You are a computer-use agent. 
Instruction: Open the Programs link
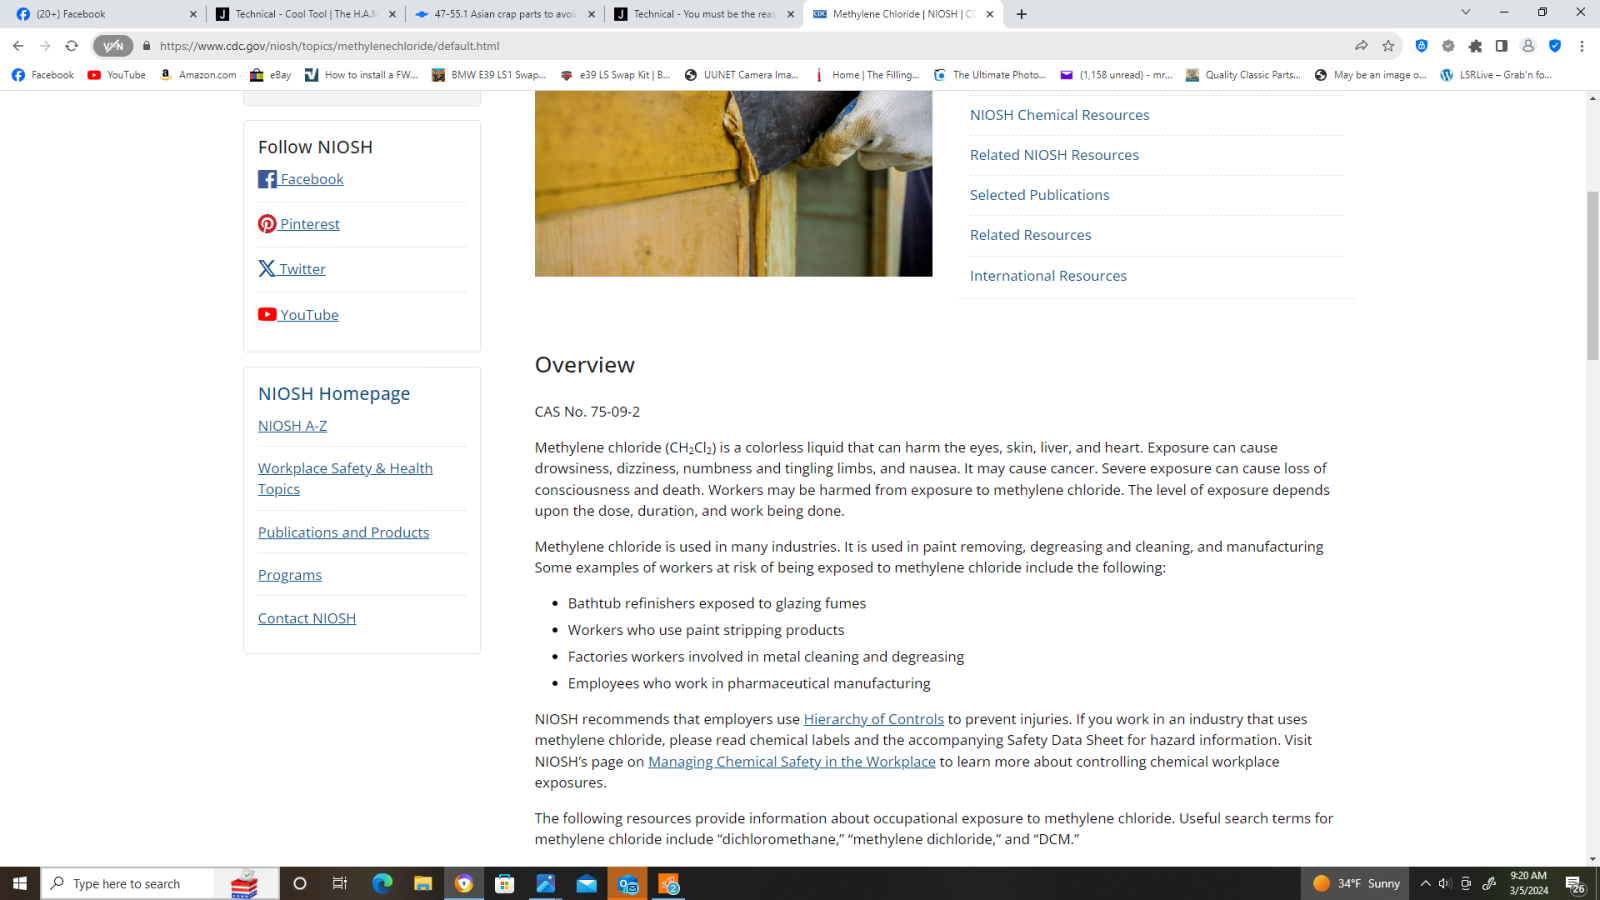pos(290,575)
